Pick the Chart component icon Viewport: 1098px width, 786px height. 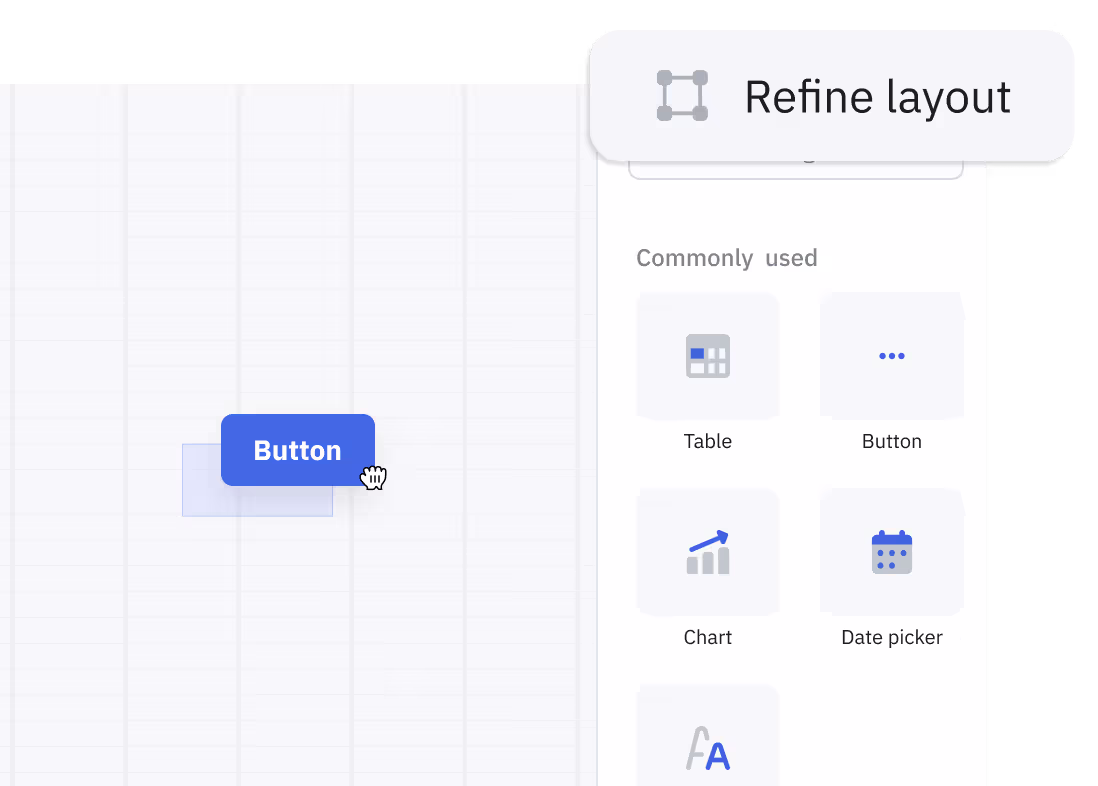pyautogui.click(x=708, y=553)
